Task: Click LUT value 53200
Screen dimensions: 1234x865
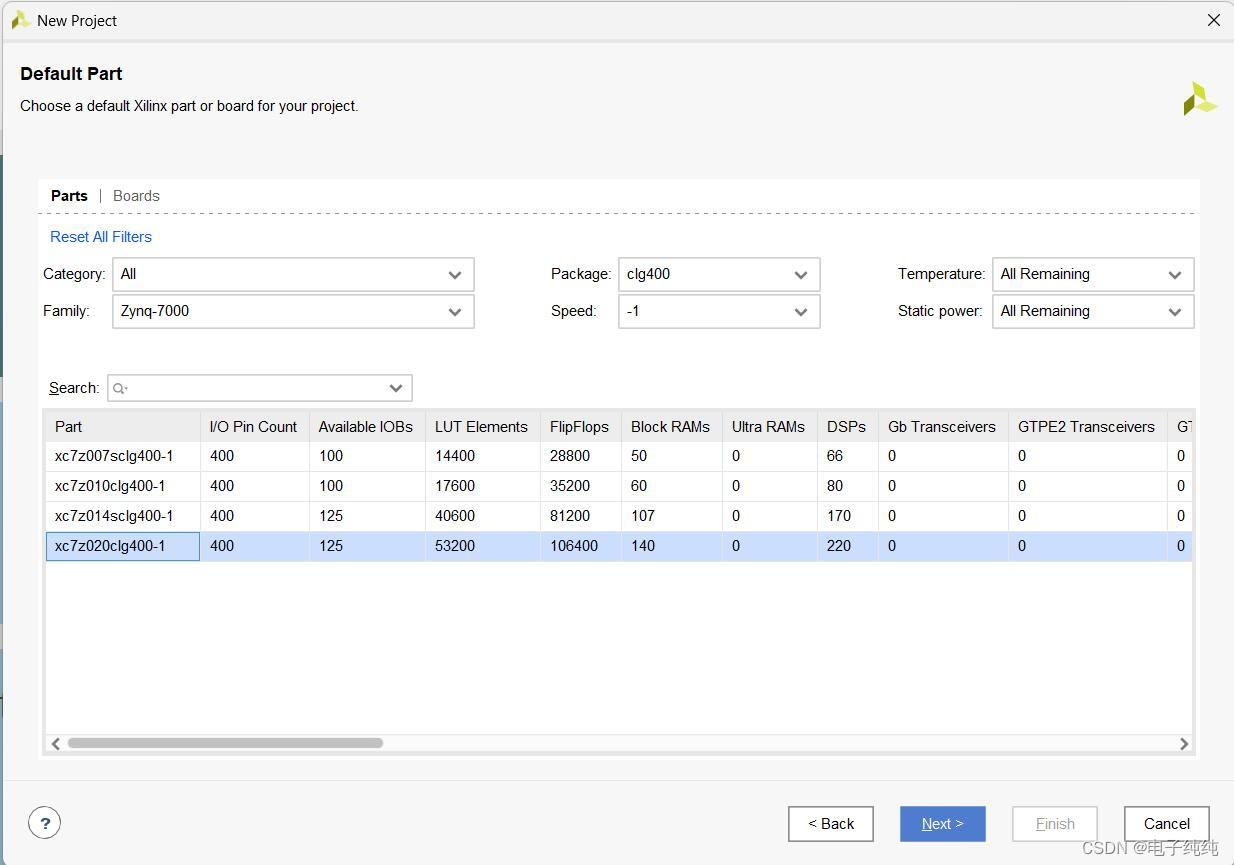Action: pos(455,546)
